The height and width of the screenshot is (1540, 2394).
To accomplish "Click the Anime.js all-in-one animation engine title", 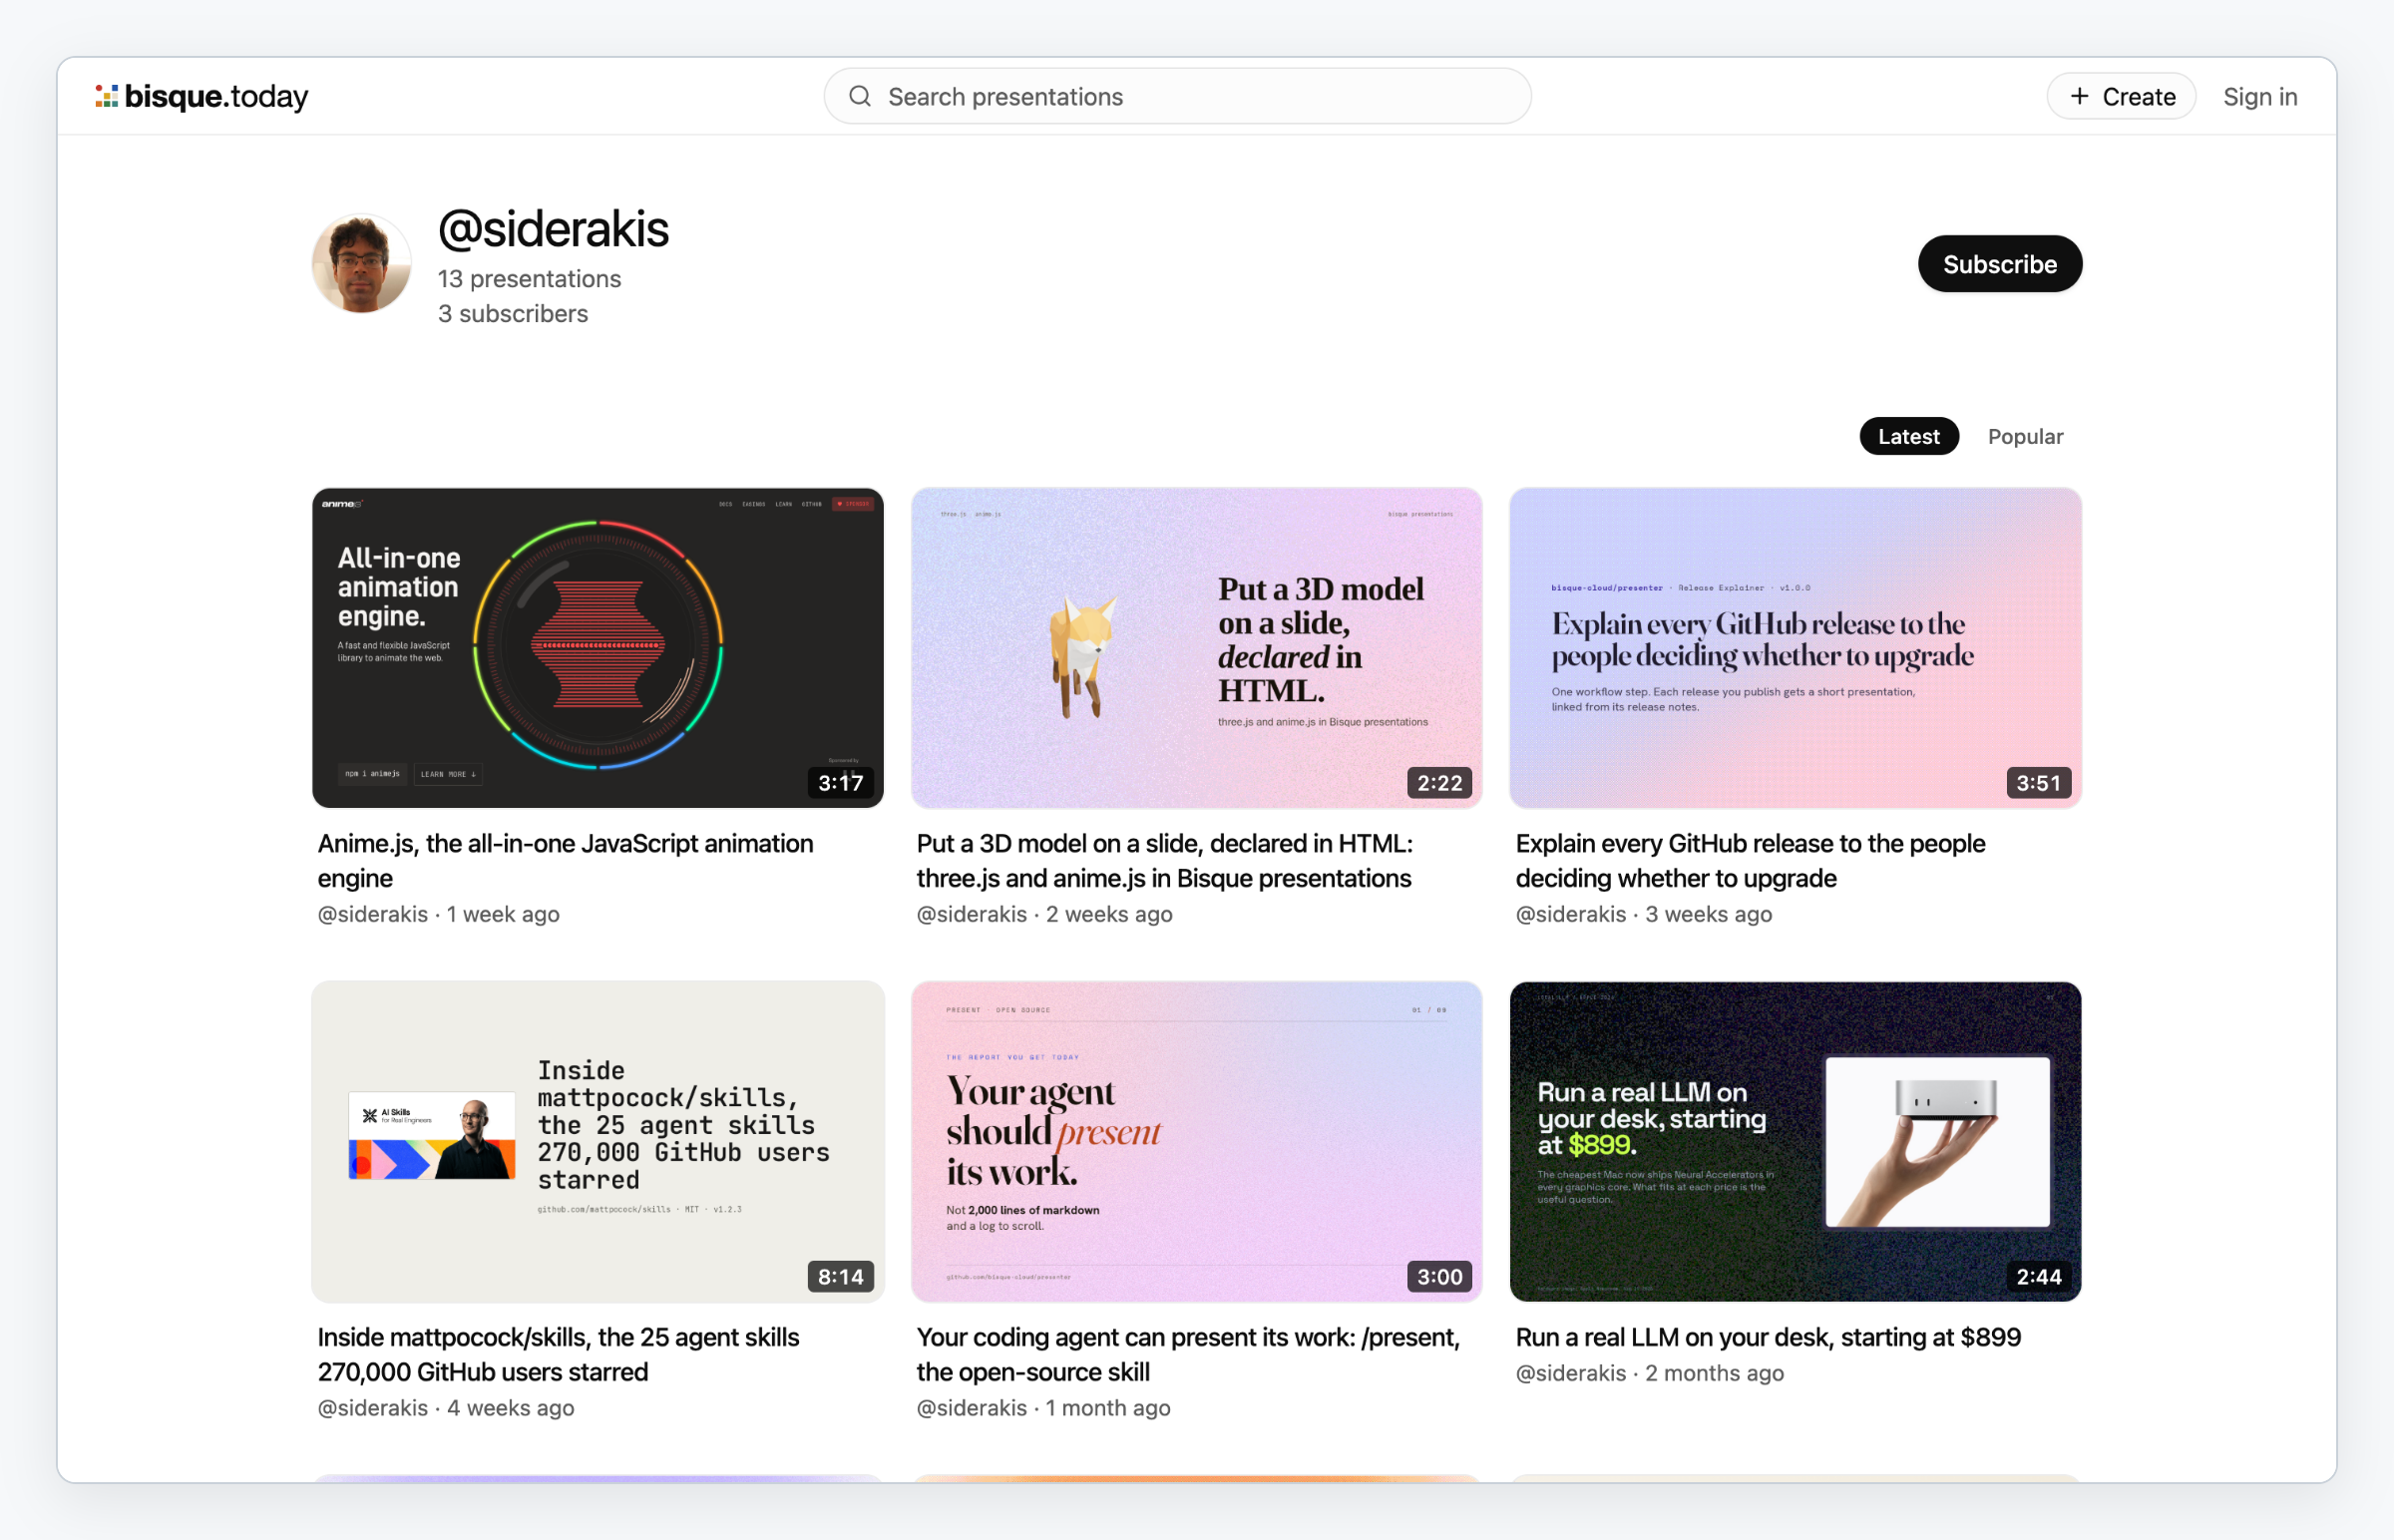I will 566,861.
